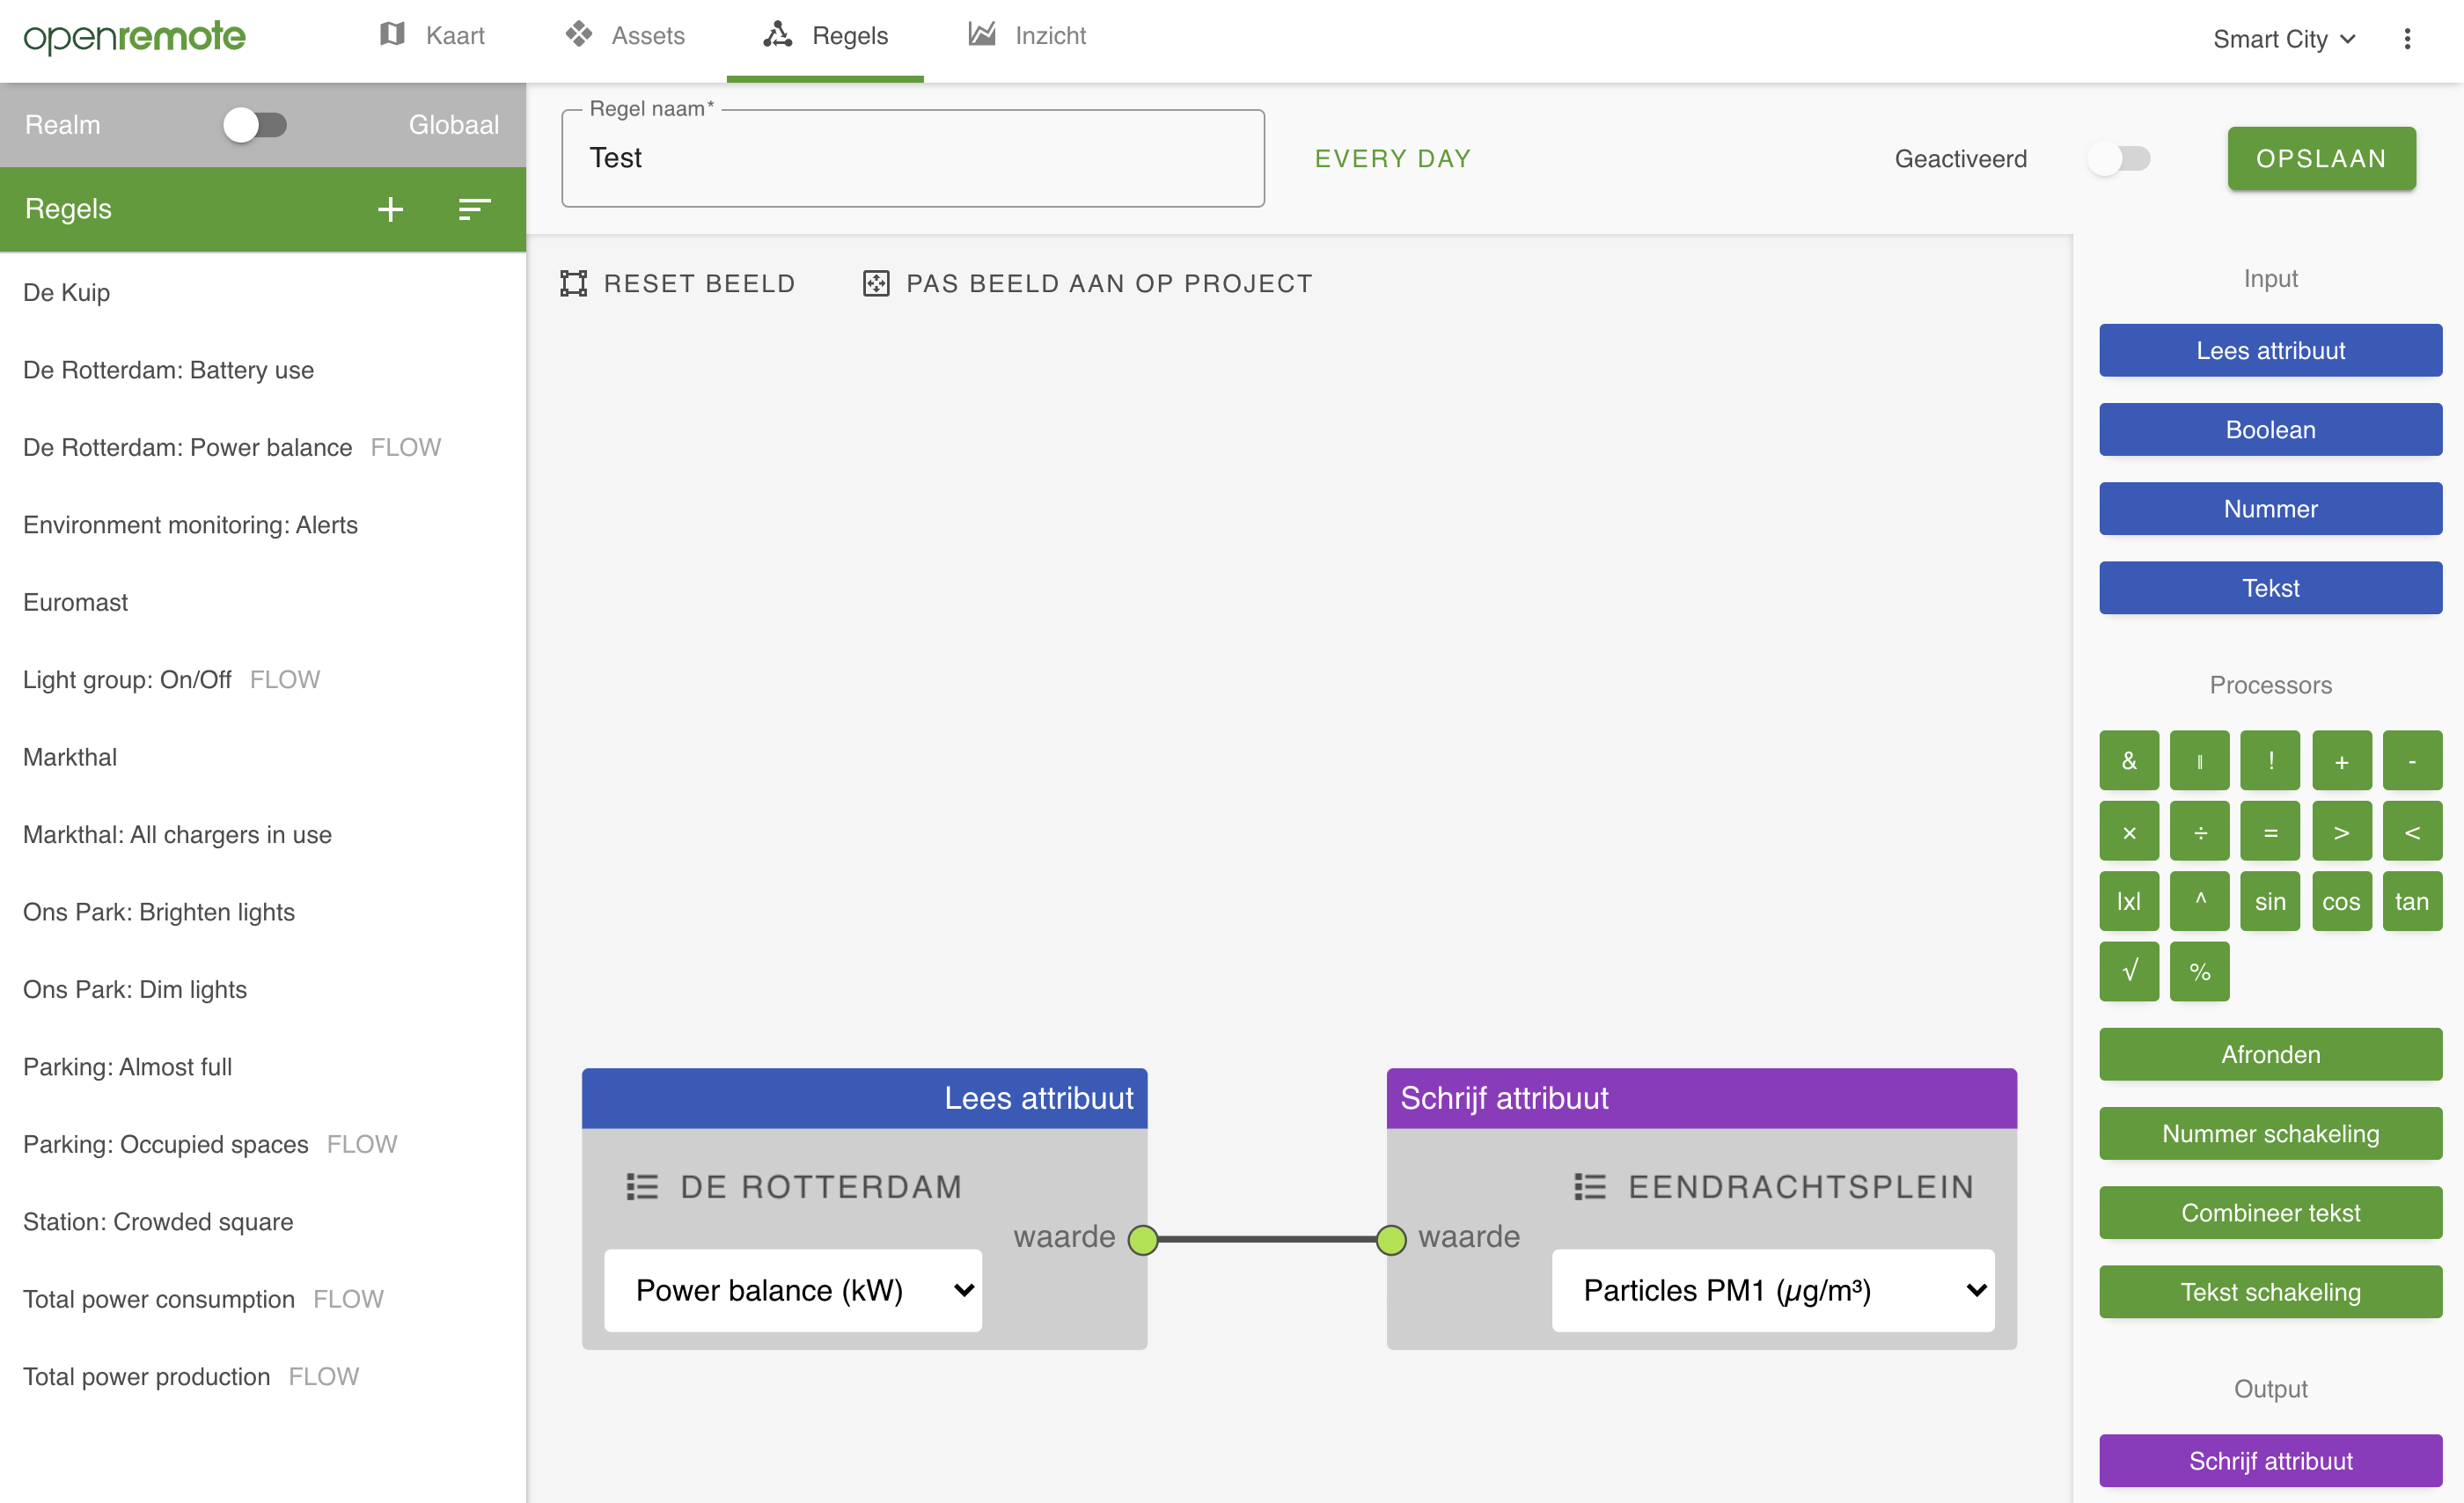This screenshot has width=2464, height=1503.
Task: Toggle the Realm/Globaal switch
Action: coord(256,125)
